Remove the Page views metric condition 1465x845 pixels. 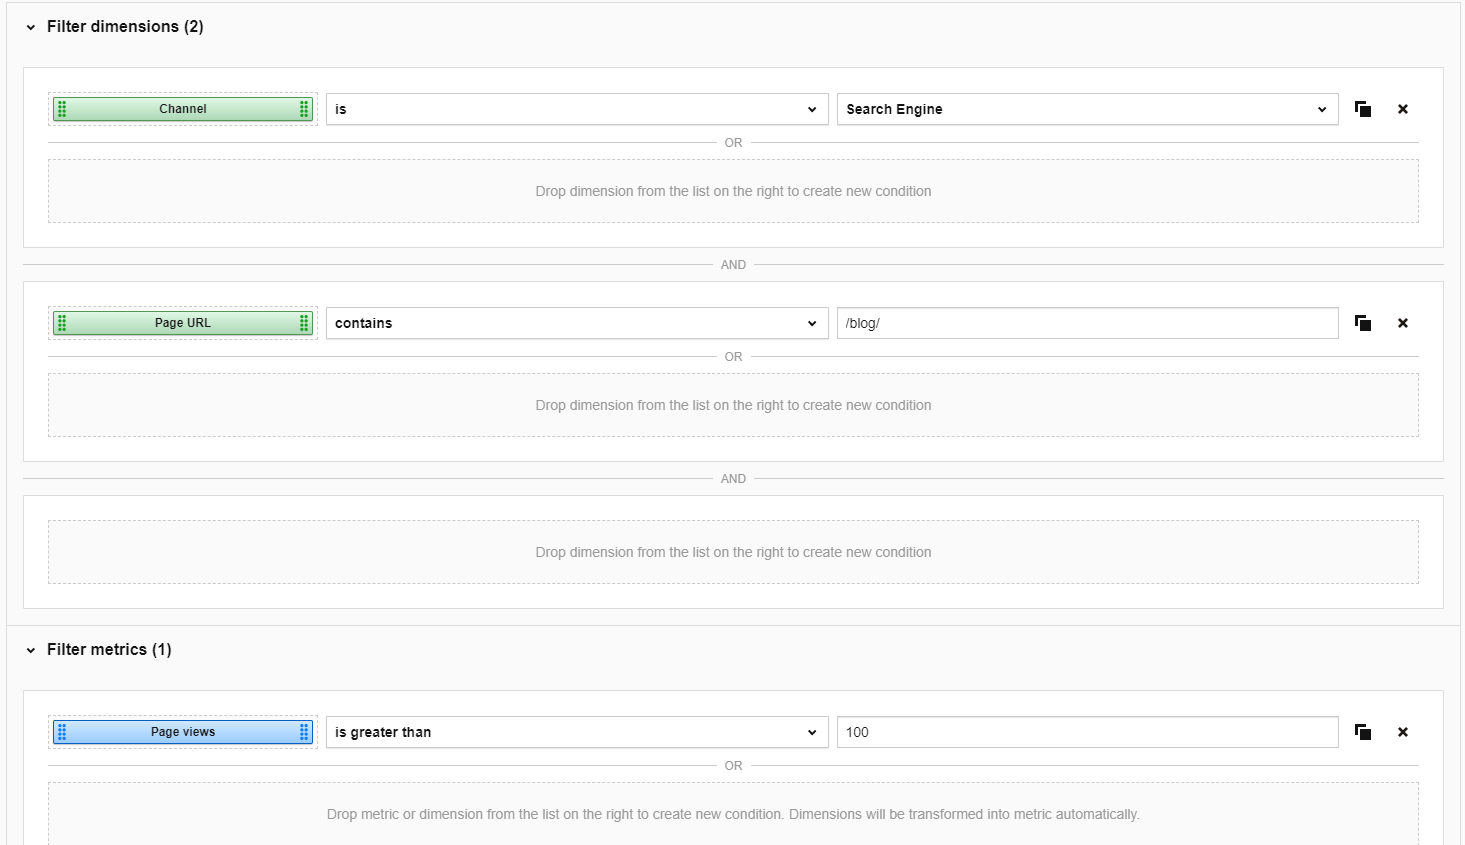1402,732
